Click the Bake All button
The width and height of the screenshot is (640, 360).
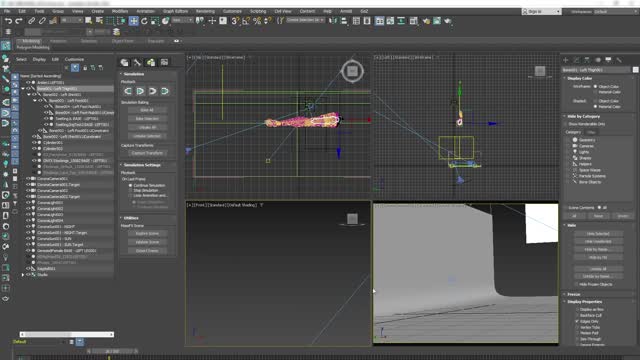pos(147,110)
